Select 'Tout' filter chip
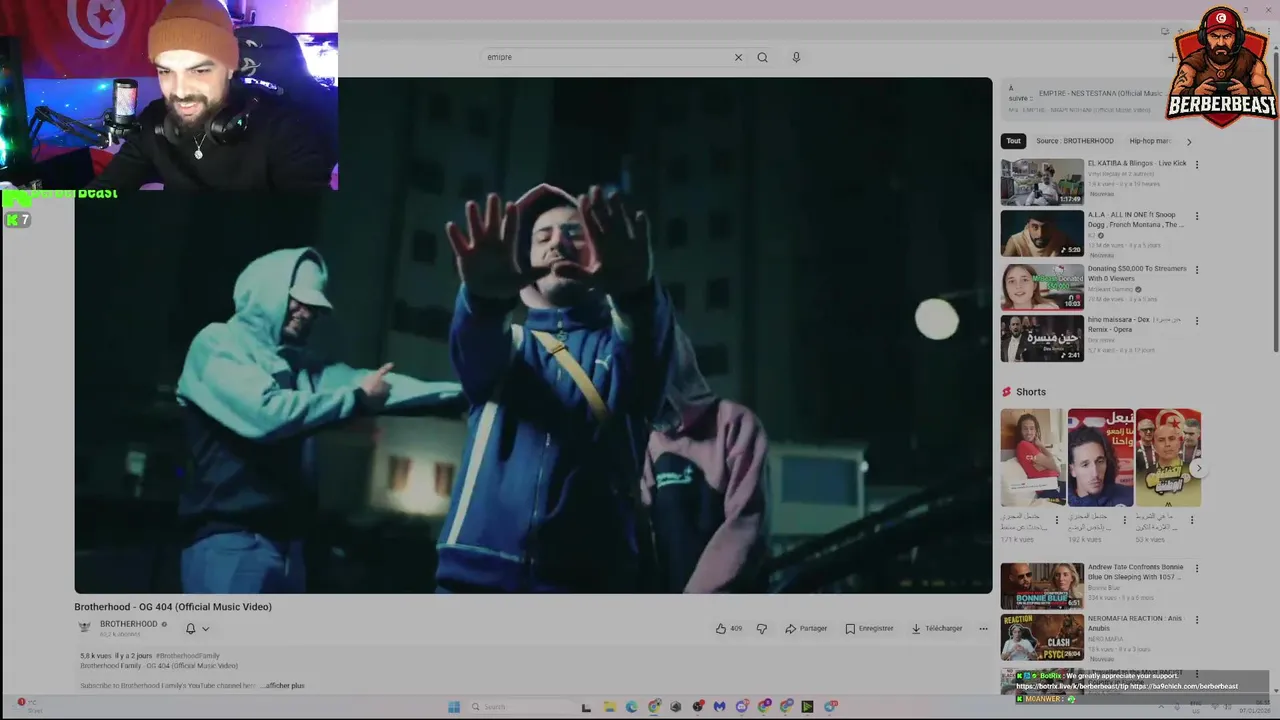The image size is (1280, 720). (1014, 141)
